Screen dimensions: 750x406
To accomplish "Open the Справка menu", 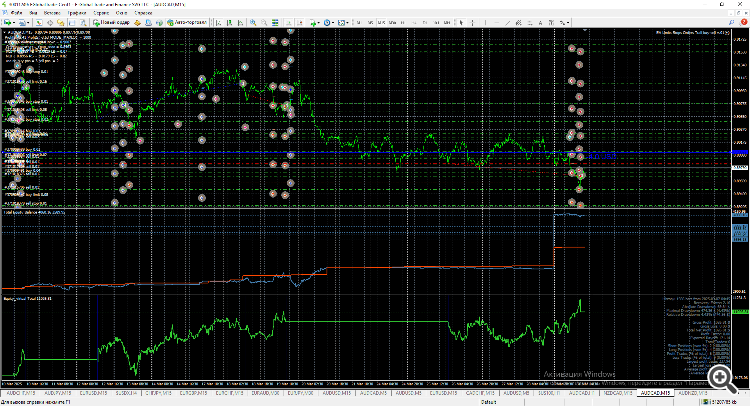I will [143, 13].
